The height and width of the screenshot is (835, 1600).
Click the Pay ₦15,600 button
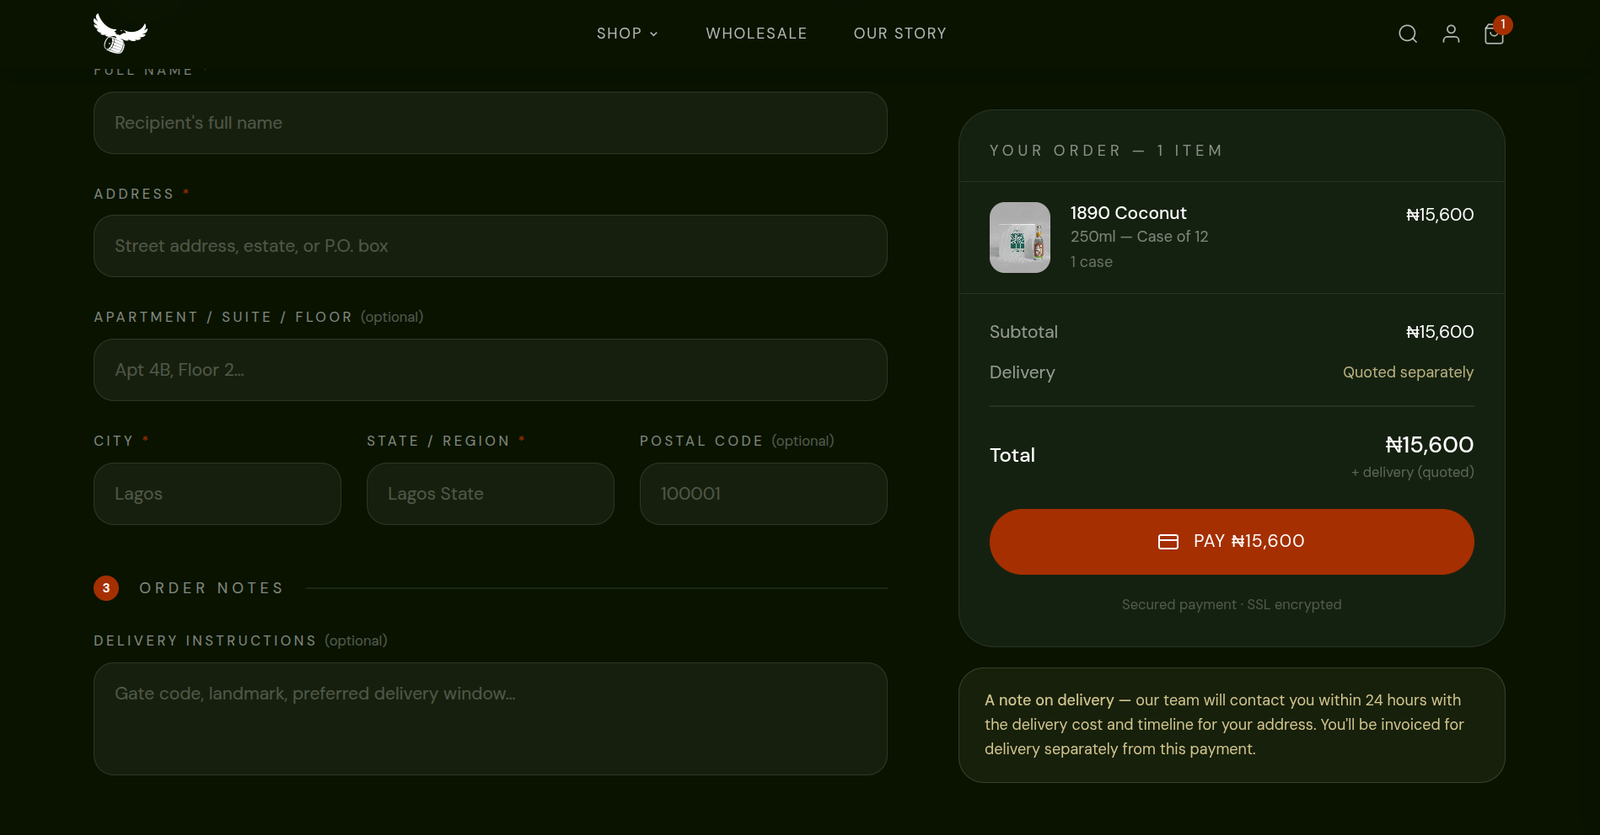(1231, 542)
